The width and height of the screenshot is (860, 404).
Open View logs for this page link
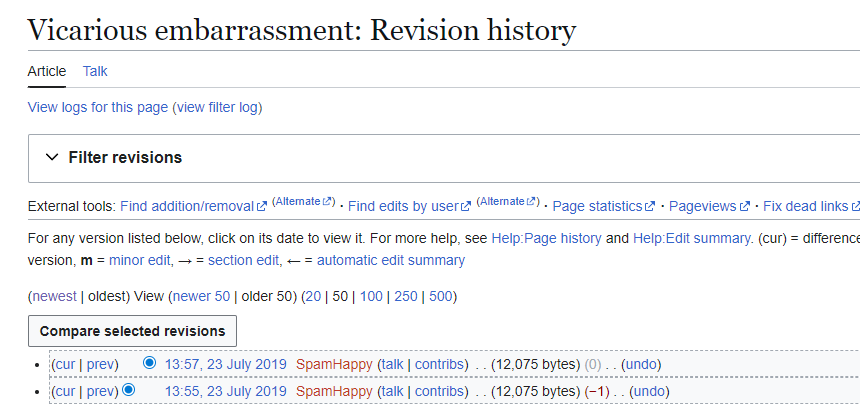coord(98,107)
